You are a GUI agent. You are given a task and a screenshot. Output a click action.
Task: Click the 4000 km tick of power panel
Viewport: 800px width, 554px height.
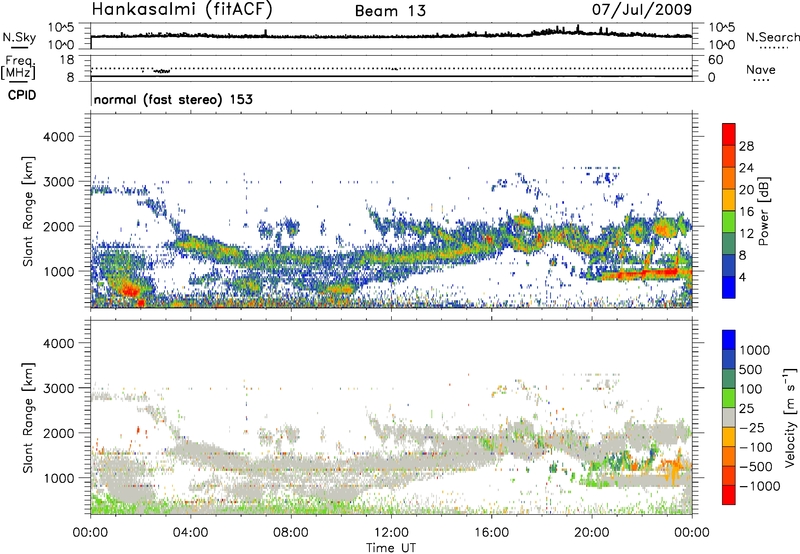[x=58, y=137]
